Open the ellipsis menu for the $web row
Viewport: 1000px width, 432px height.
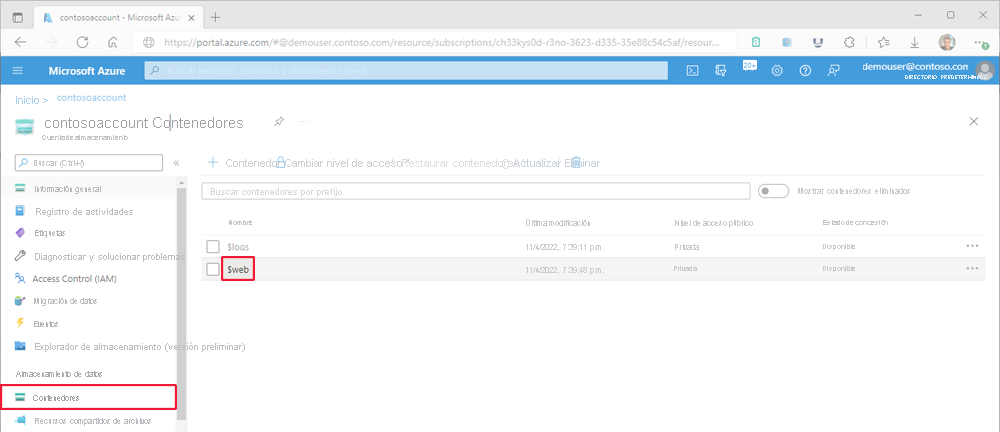pos(972,269)
